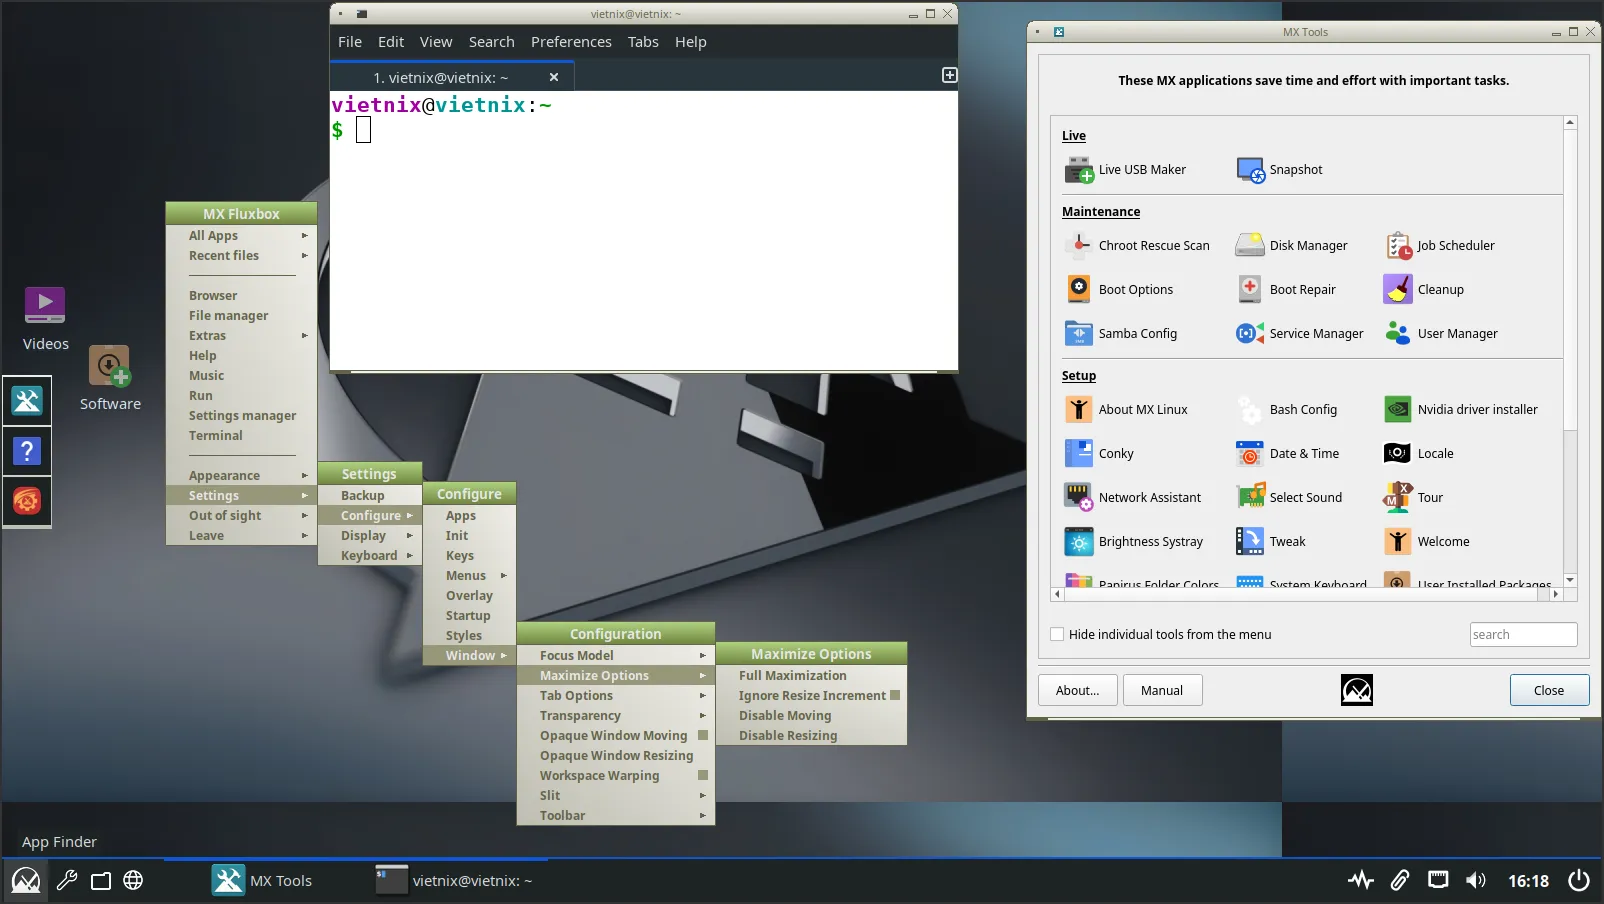This screenshot has height=904, width=1604.
Task: Start the MX Tour
Action: (1414, 498)
